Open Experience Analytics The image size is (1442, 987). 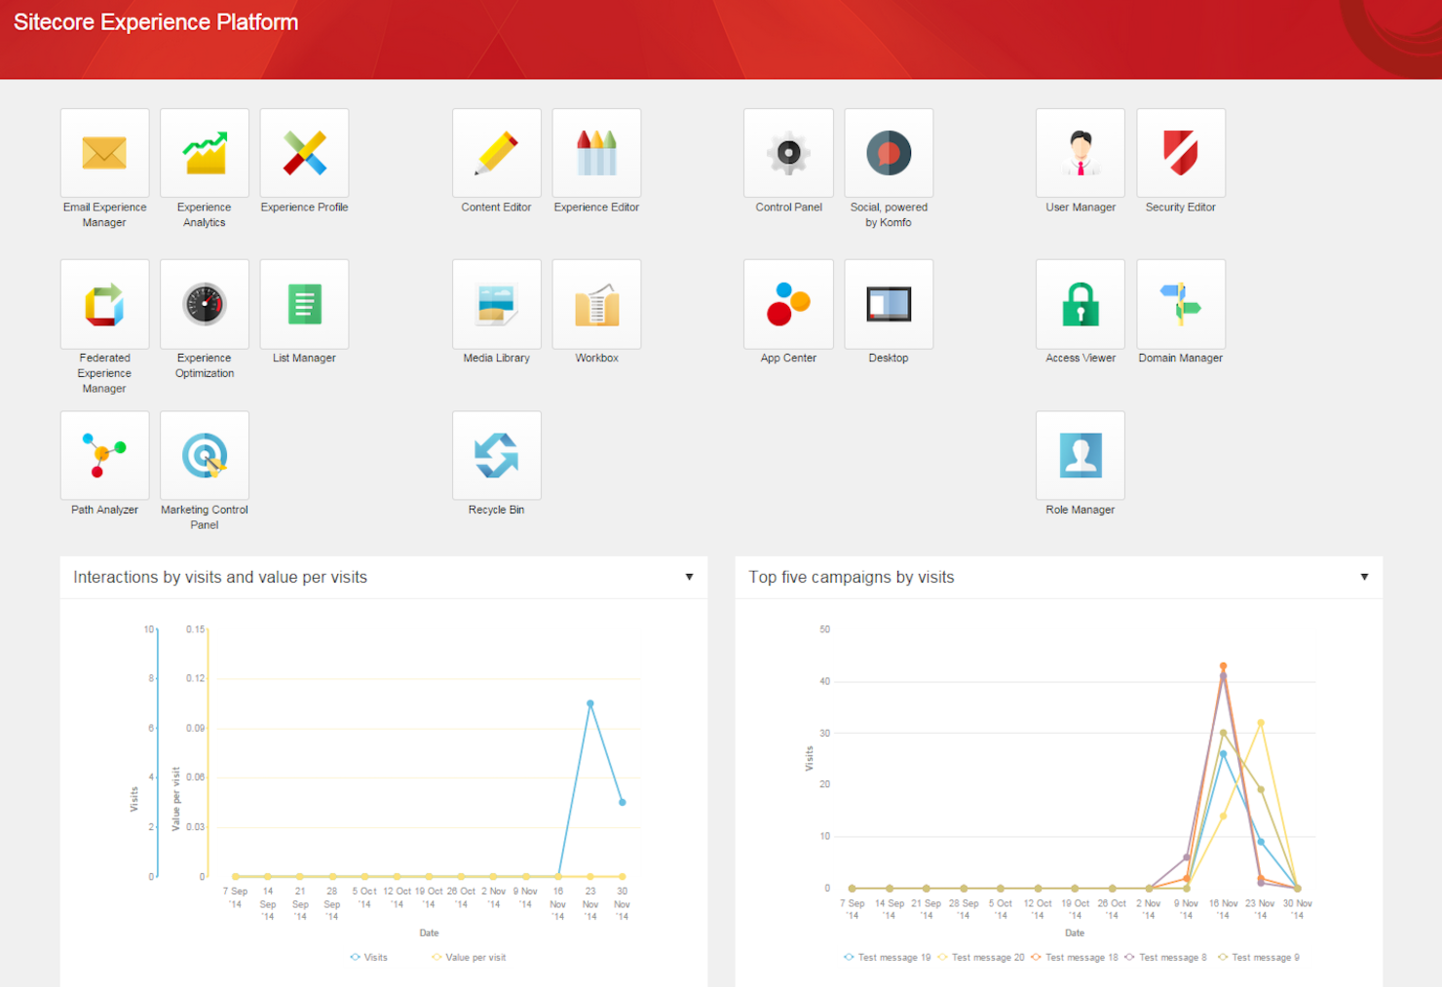[204, 153]
